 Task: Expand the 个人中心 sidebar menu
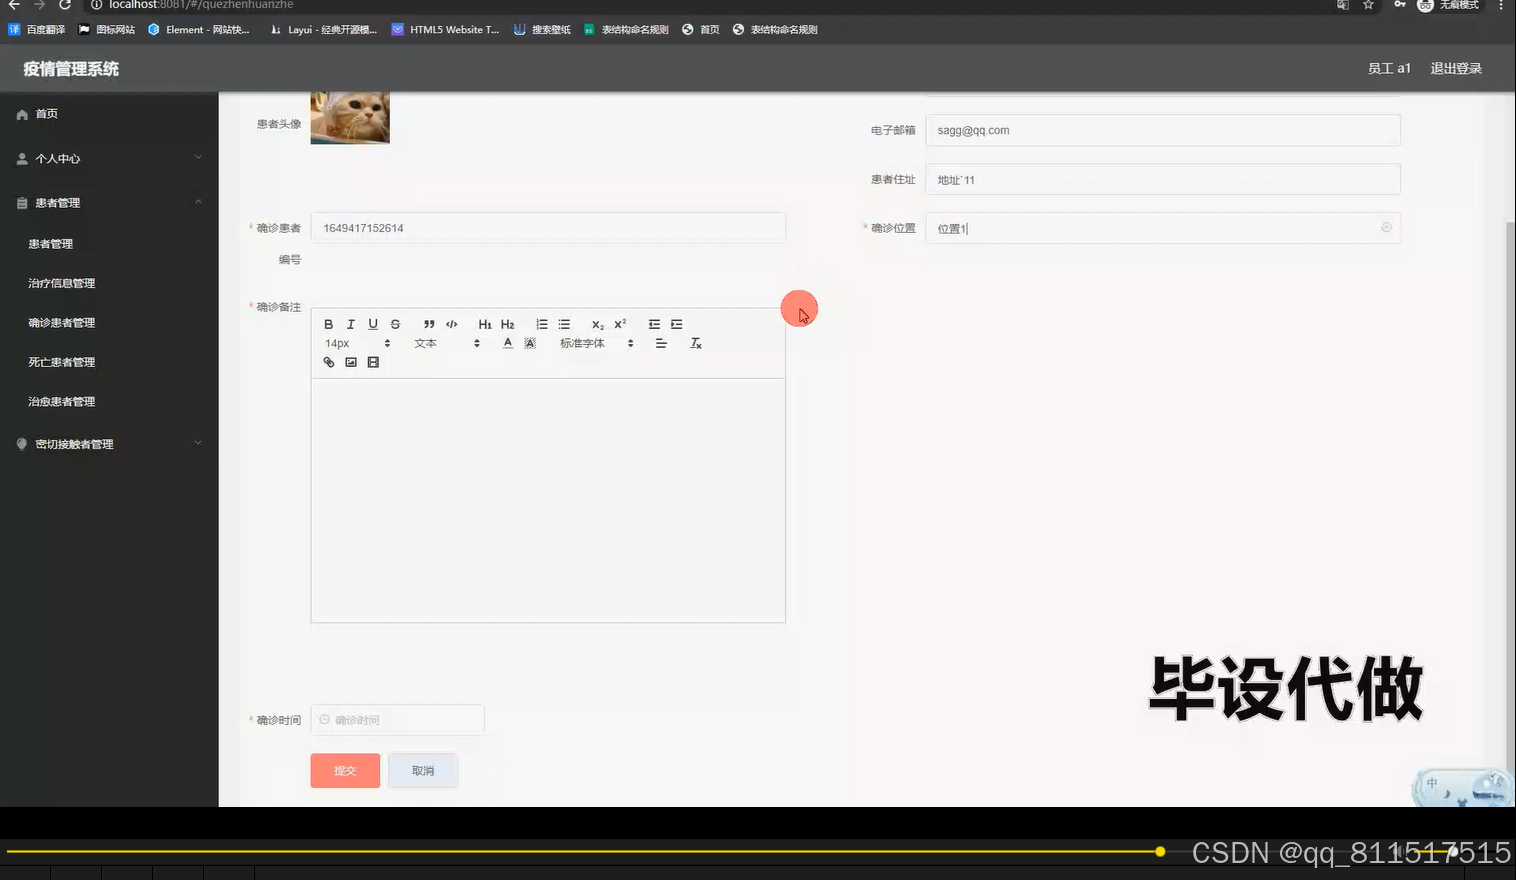109,158
